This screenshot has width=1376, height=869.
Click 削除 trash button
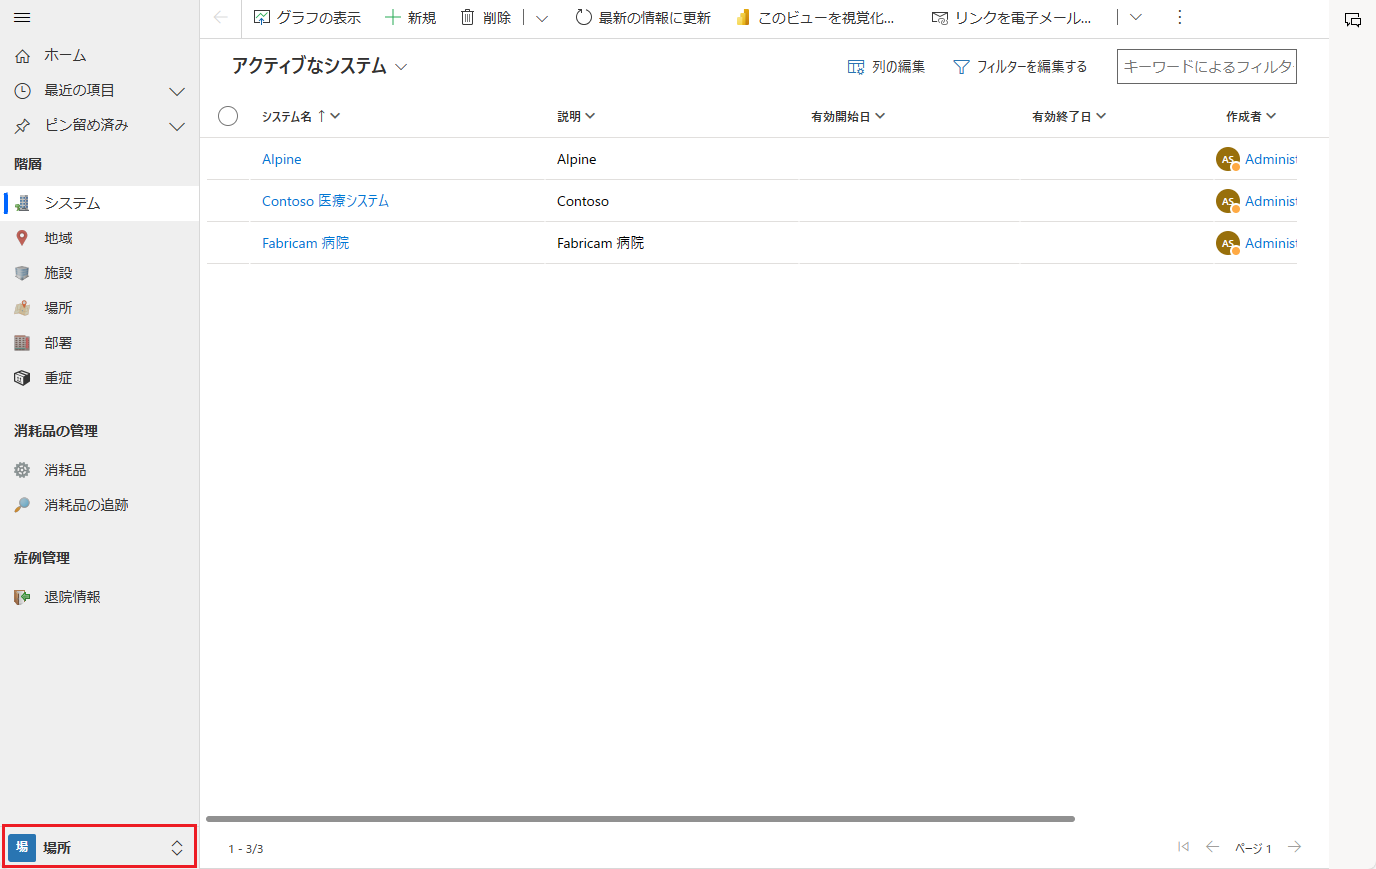click(486, 18)
